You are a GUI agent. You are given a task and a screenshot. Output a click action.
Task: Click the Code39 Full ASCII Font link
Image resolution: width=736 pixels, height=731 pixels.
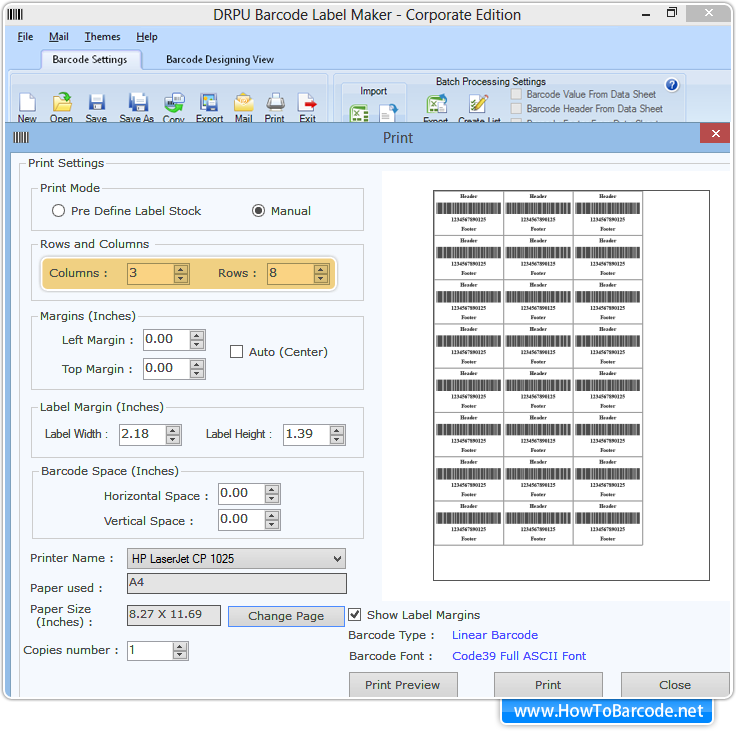coord(519,656)
